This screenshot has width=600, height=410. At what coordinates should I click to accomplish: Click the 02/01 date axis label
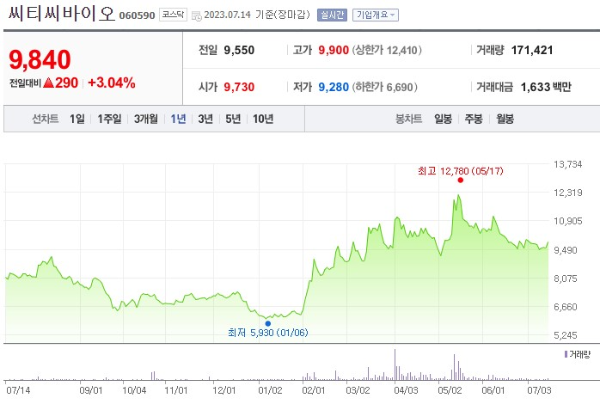point(313,390)
